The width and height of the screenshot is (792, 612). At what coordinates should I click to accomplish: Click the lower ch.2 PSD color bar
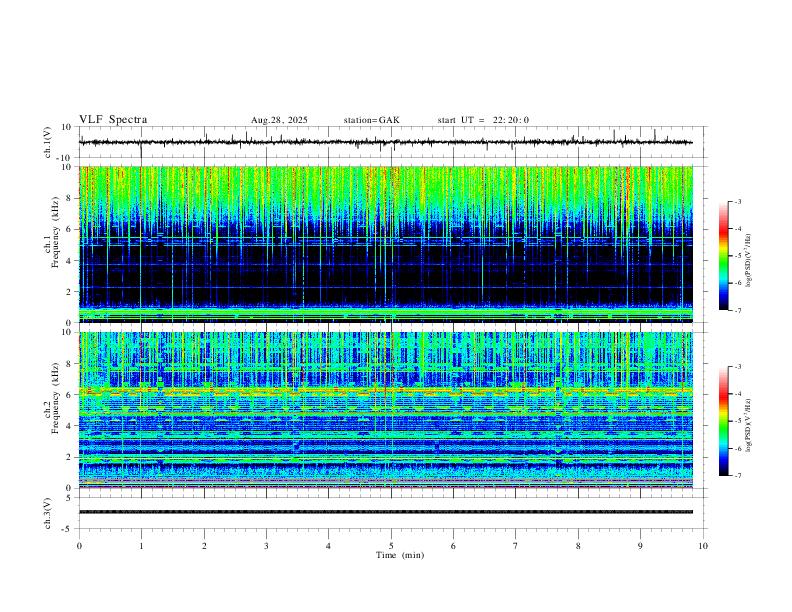(x=723, y=421)
